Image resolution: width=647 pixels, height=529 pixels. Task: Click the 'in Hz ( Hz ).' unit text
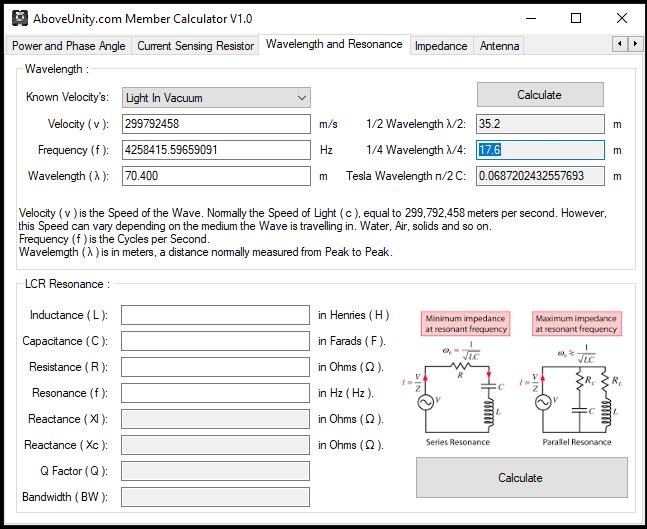(346, 393)
